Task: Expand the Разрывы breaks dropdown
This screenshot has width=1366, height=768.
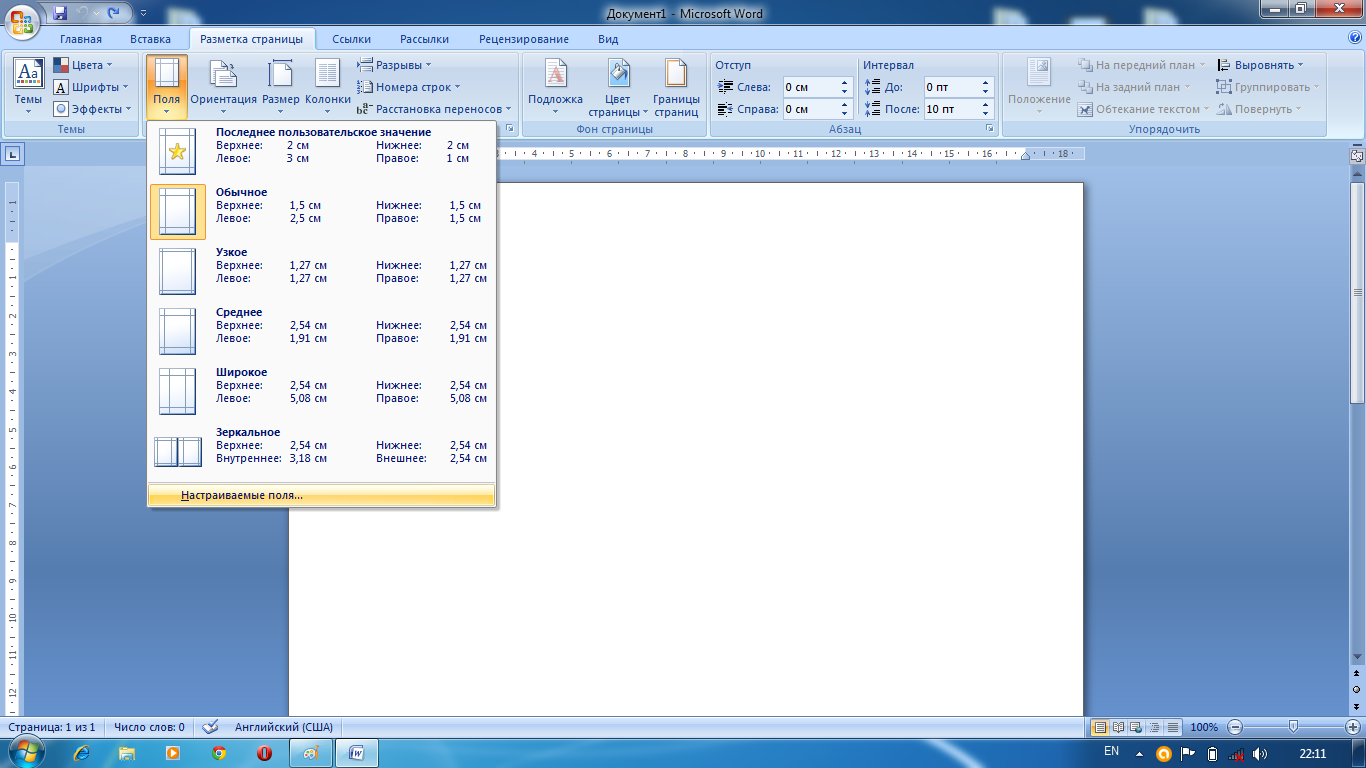Action: click(x=395, y=65)
